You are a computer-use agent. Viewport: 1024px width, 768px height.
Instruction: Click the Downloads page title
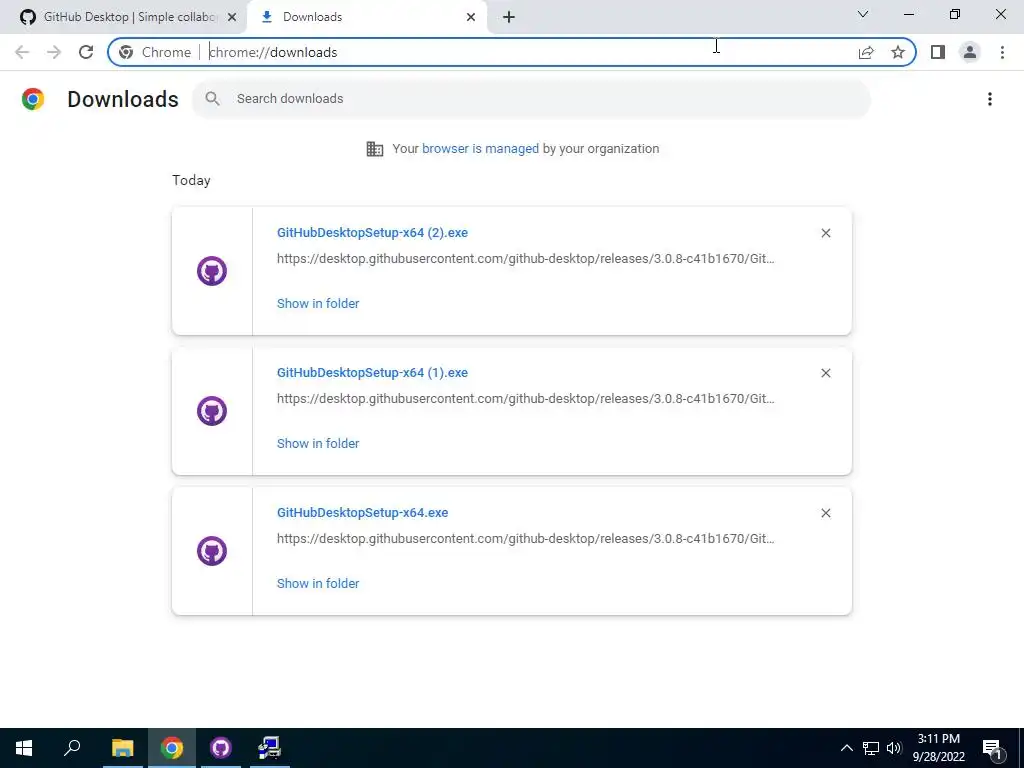point(123,99)
